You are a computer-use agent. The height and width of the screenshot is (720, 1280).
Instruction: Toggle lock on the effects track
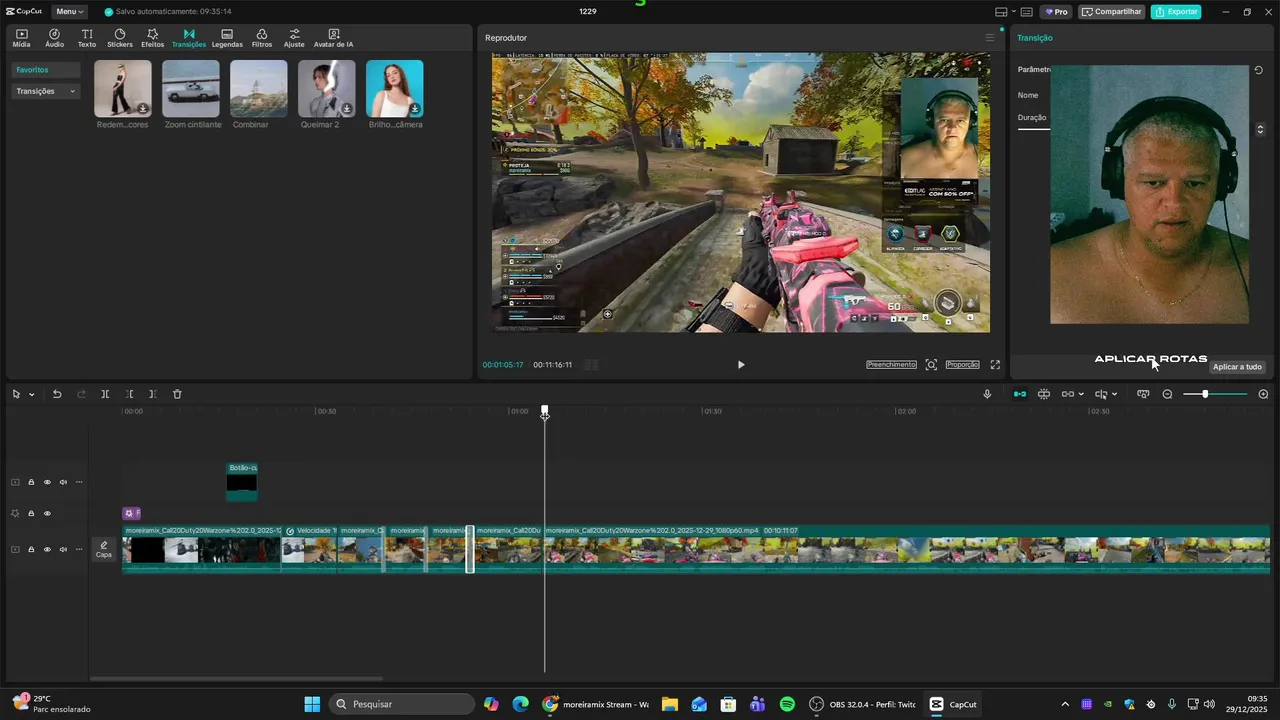coord(31,514)
